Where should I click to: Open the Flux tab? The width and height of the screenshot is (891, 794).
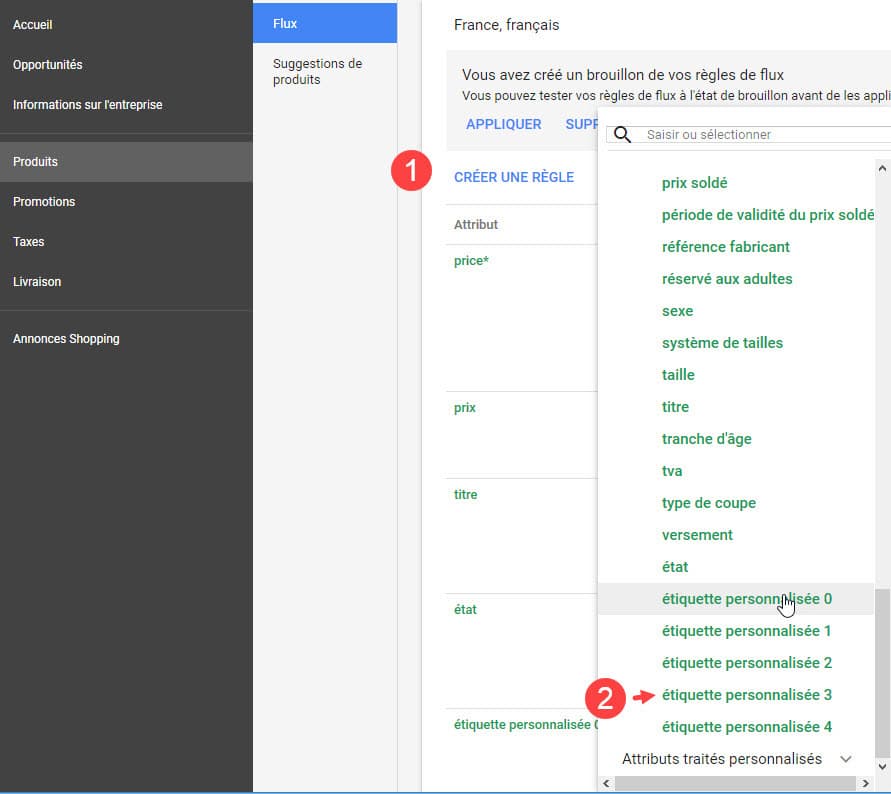pyautogui.click(x=324, y=23)
